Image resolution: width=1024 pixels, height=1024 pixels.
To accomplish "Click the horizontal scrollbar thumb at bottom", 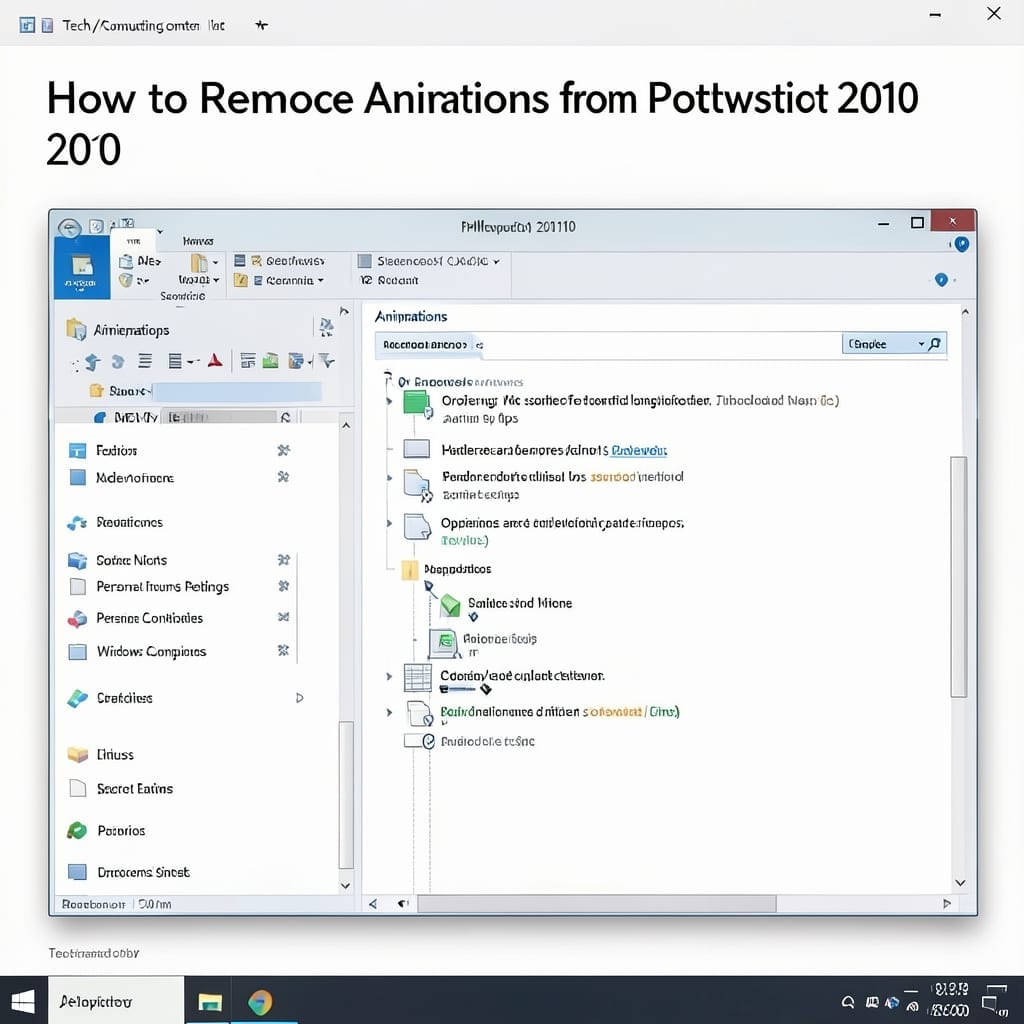I will pyautogui.click(x=597, y=904).
